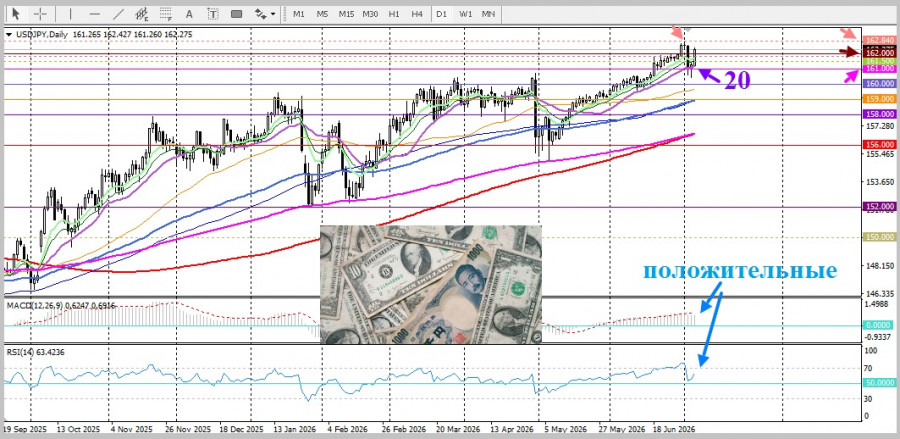
Task: Collapse the USDJPY,Daily chart header triangle
Action: tap(9, 34)
